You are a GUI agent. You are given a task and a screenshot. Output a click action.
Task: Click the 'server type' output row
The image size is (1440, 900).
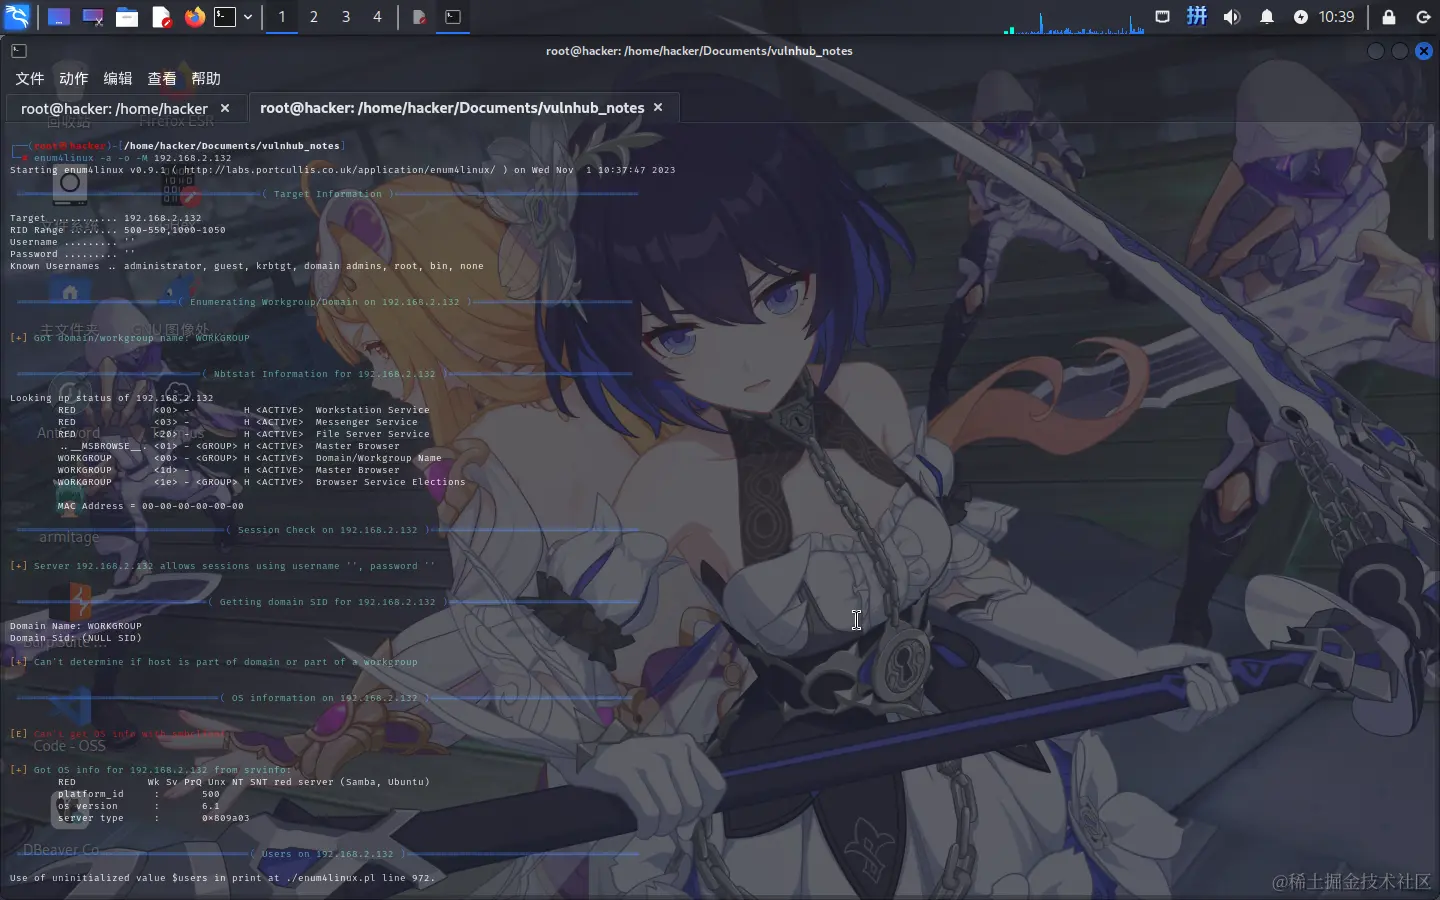(x=153, y=818)
